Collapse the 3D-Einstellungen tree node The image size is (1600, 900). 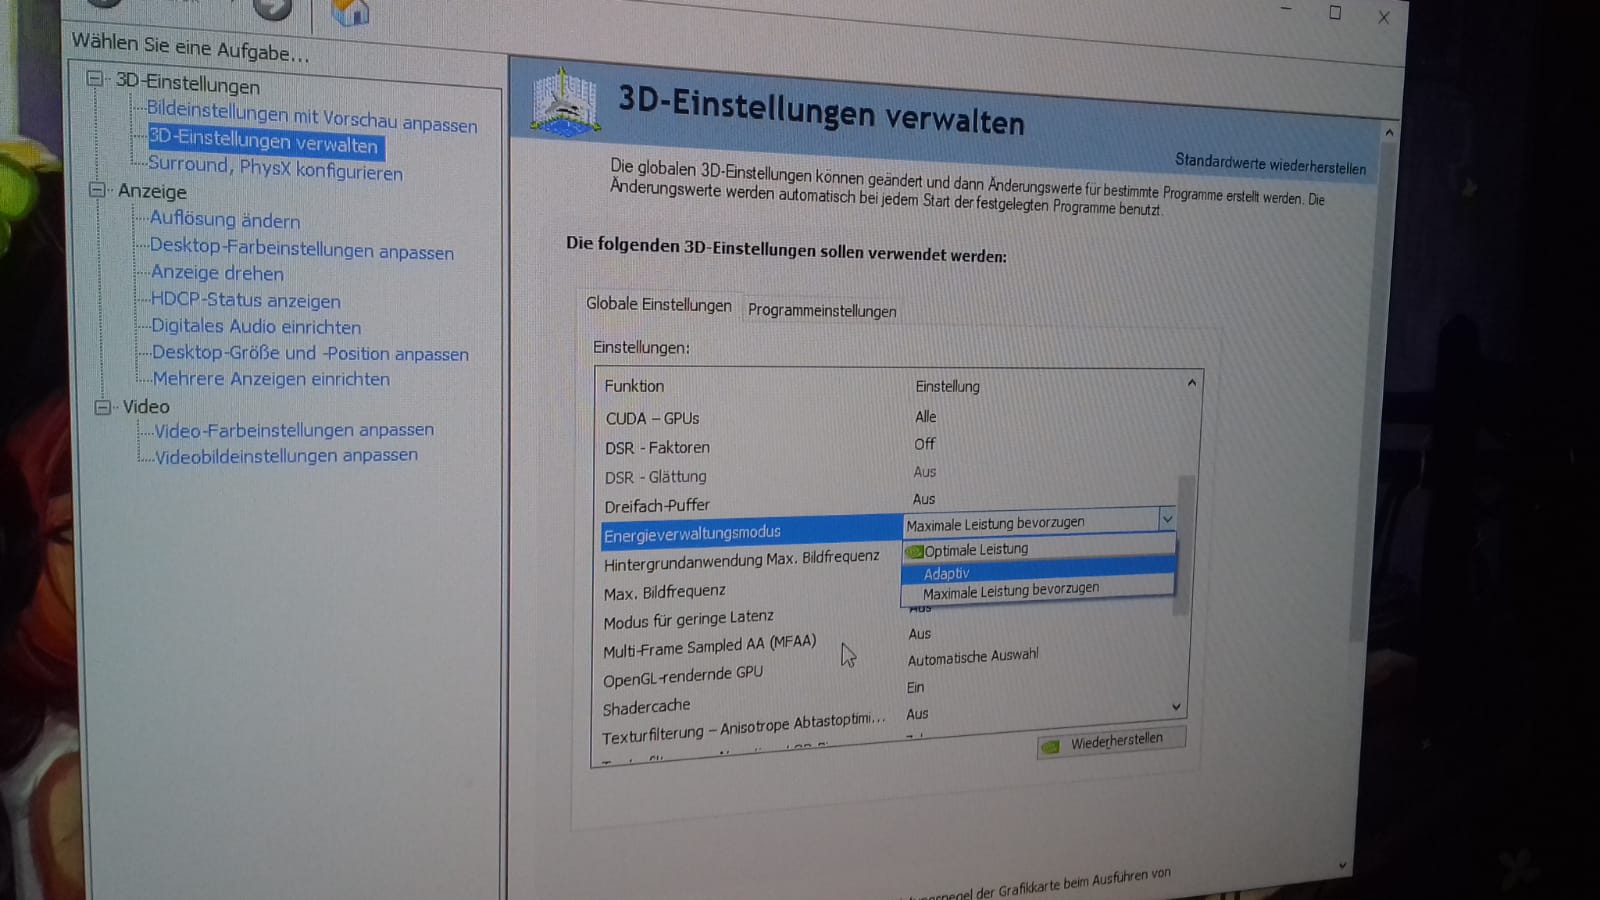tap(95, 78)
